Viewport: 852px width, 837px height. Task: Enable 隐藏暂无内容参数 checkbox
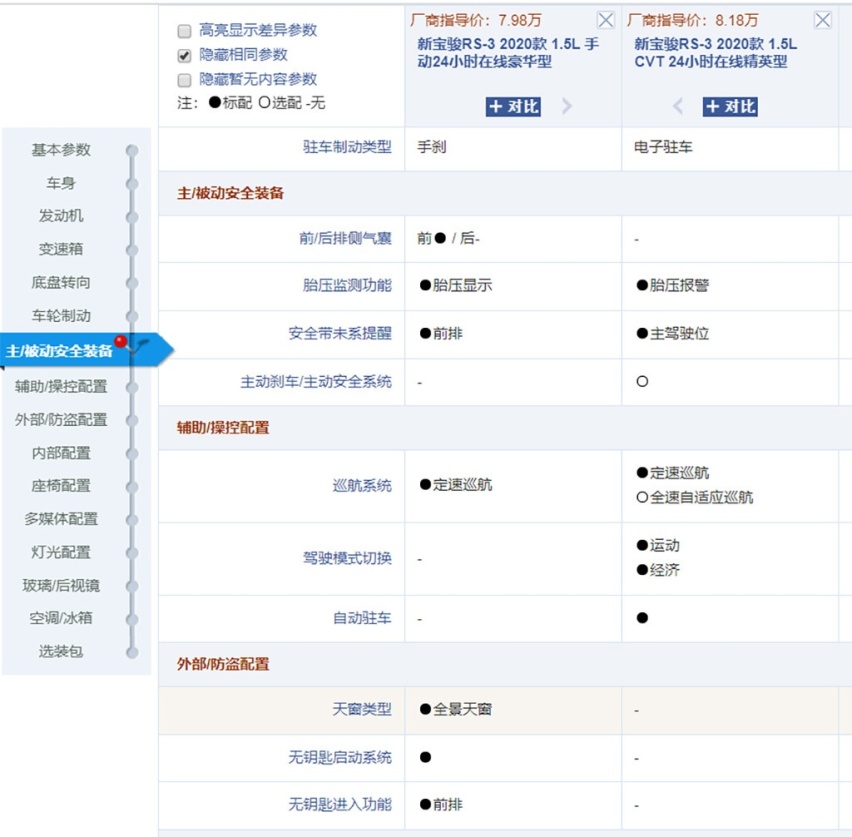point(185,80)
